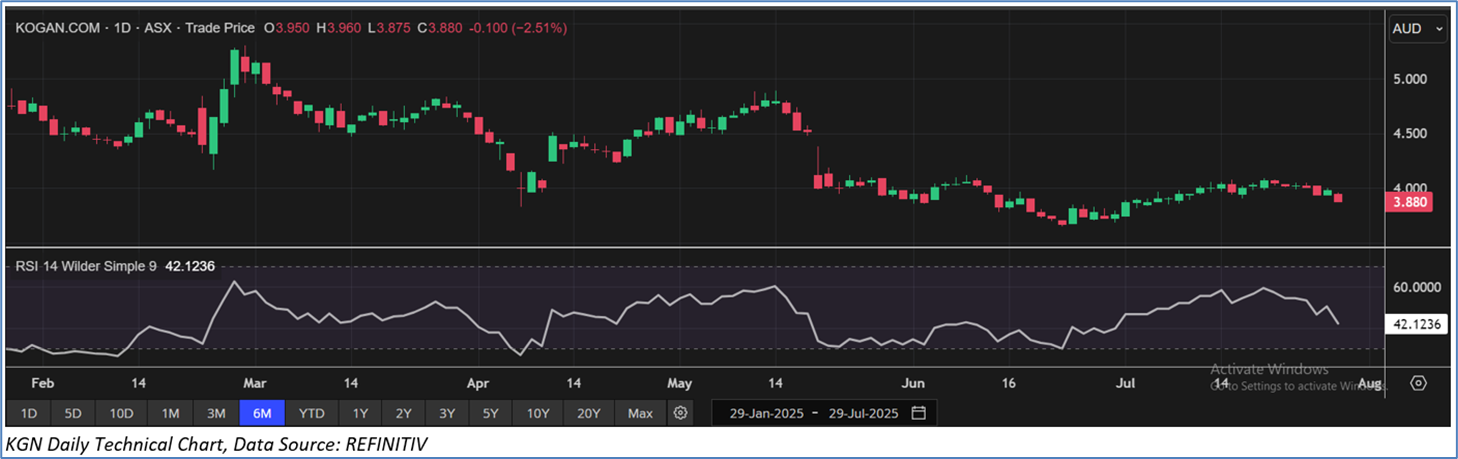Show year-to-date with YTD button
This screenshot has height=459, width=1458.
click(x=312, y=413)
